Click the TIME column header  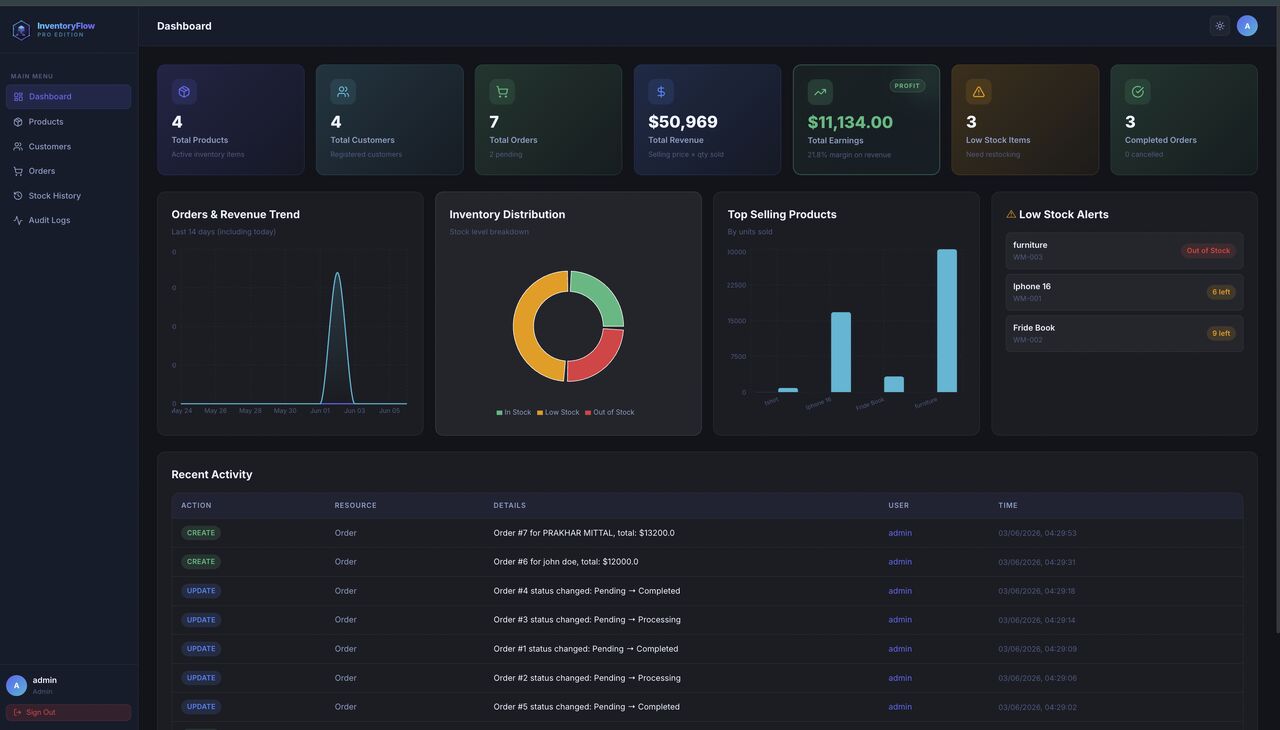pyautogui.click(x=1008, y=506)
